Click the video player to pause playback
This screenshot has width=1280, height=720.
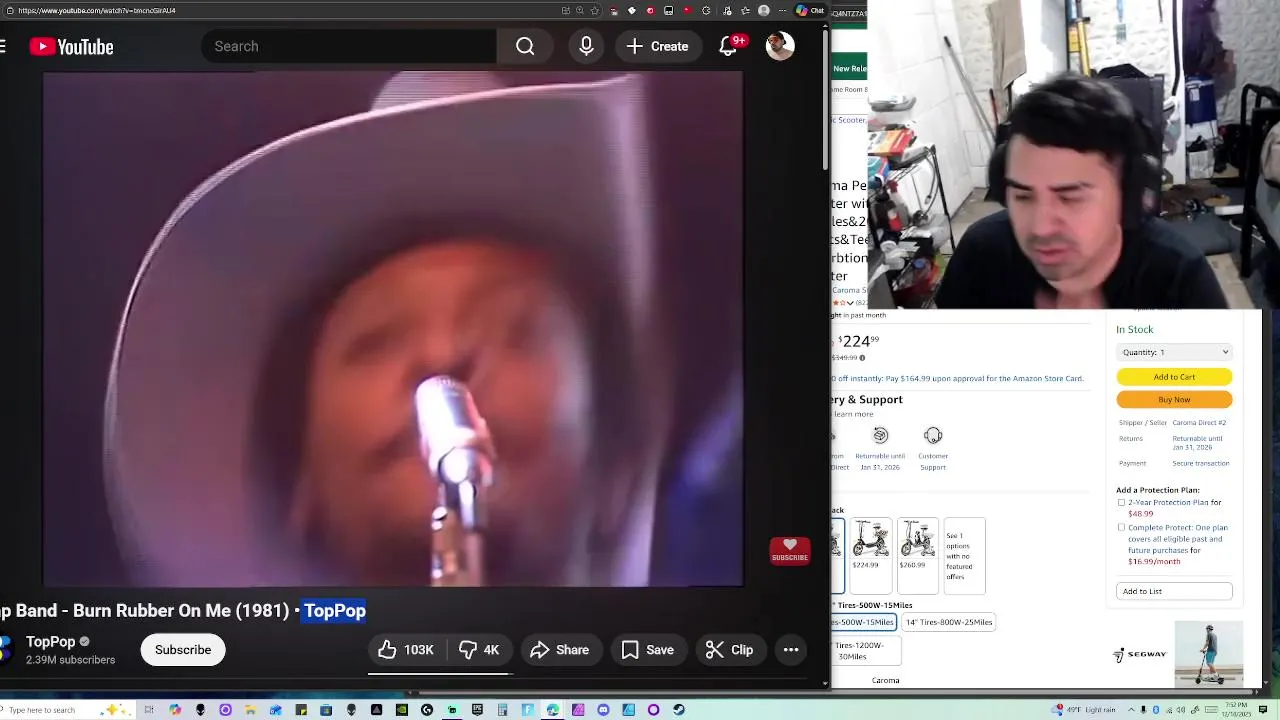click(392, 329)
